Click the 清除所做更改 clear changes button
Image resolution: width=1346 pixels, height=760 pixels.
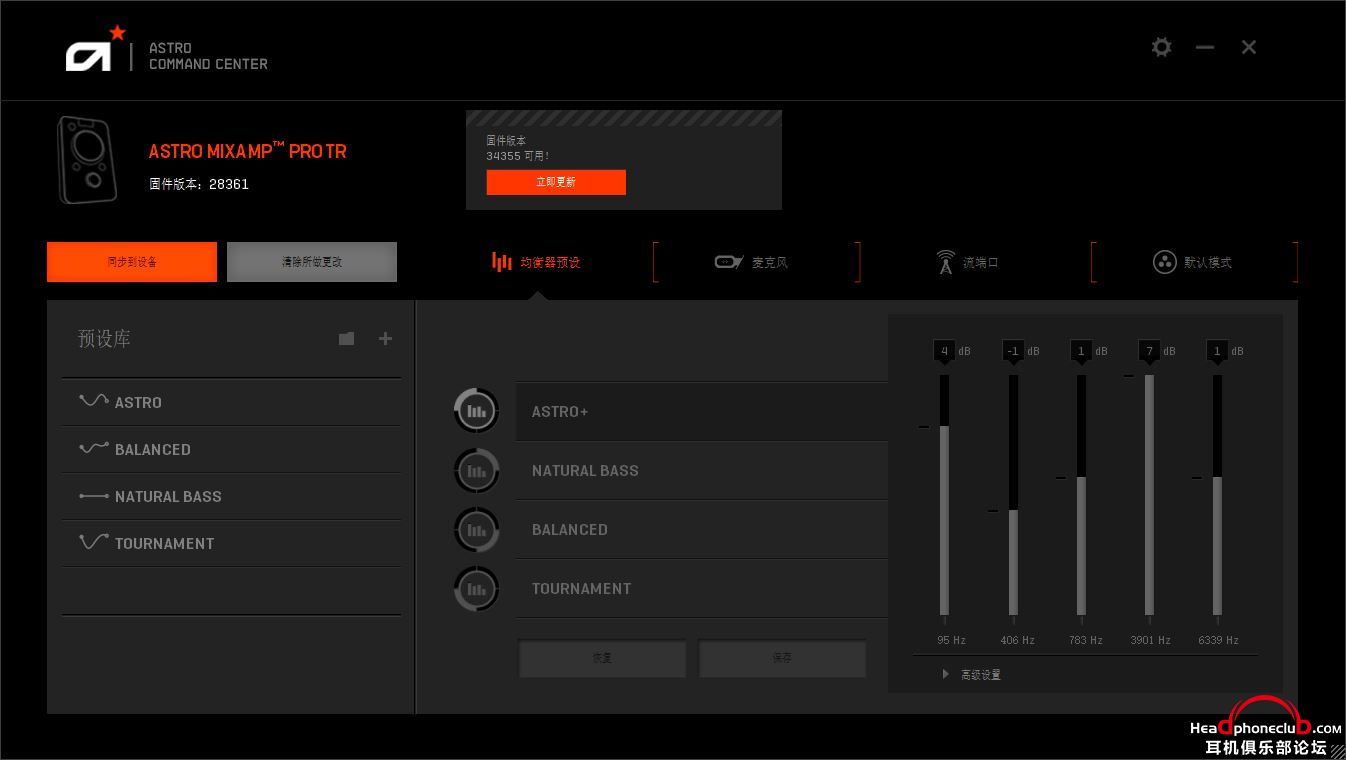[312, 262]
